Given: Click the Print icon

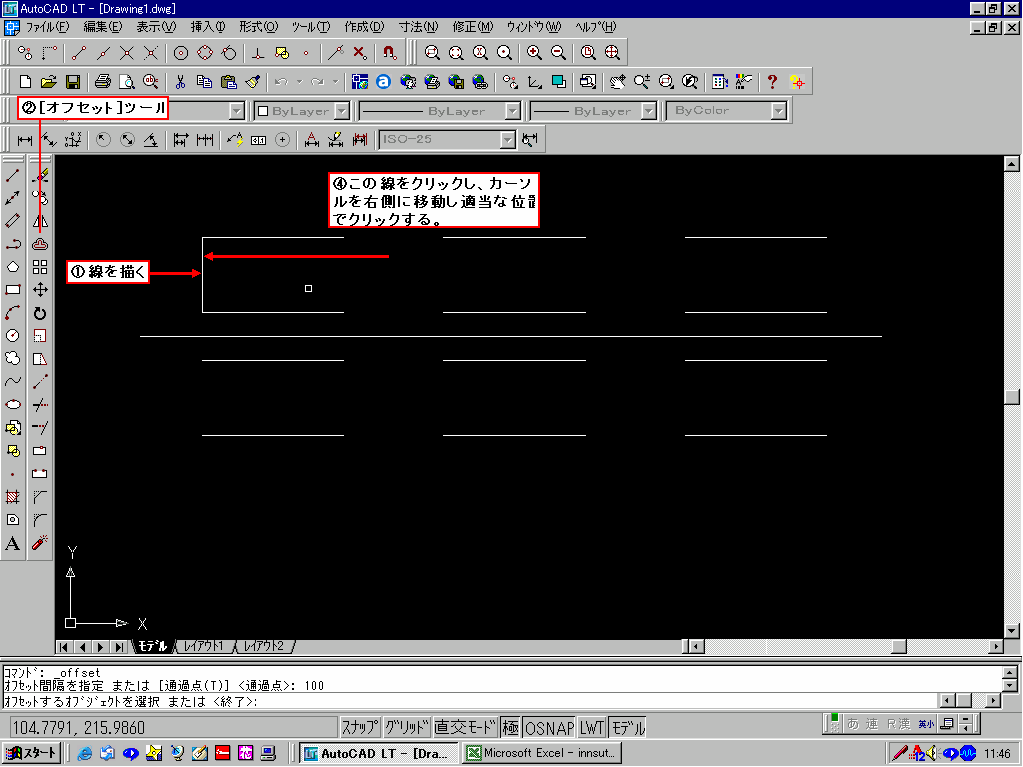Looking at the screenshot, I should 102,82.
